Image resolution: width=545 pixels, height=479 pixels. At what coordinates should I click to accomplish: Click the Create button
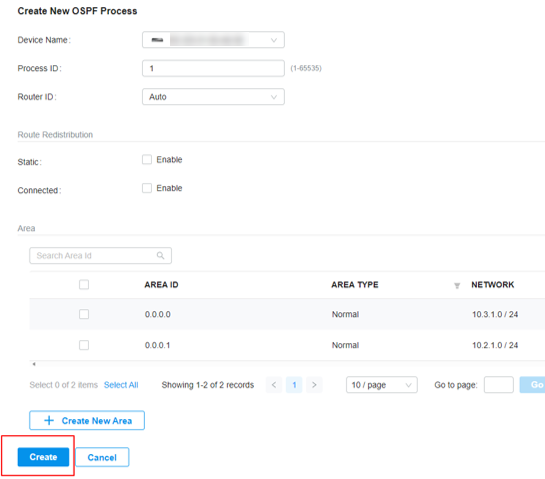[43, 457]
